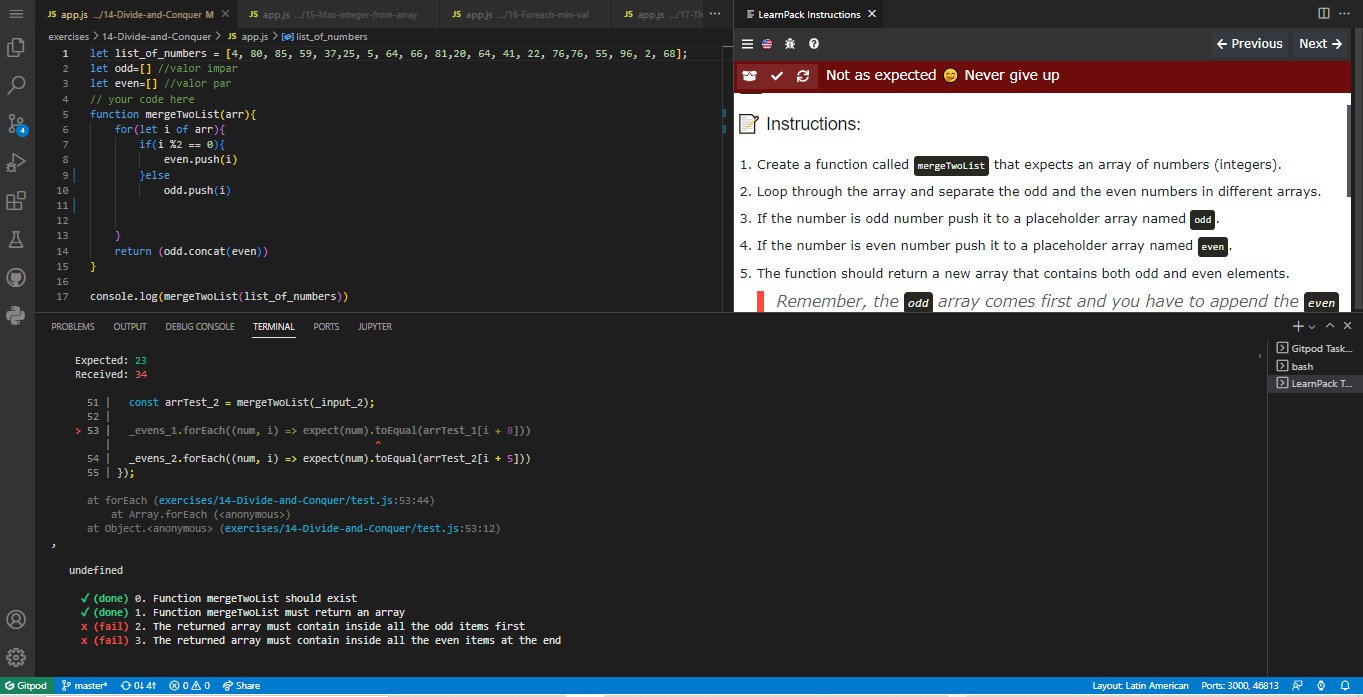This screenshot has height=697, width=1363.
Task: Open the Search view
Action: (x=15, y=84)
